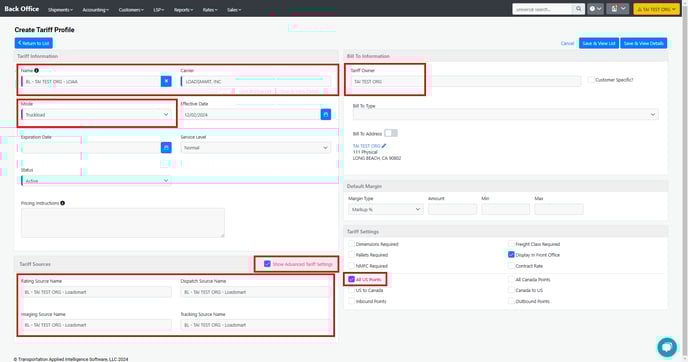Enable the Contract Rate checkbox
Viewport: 688px width, 362px height.
coord(511,266)
